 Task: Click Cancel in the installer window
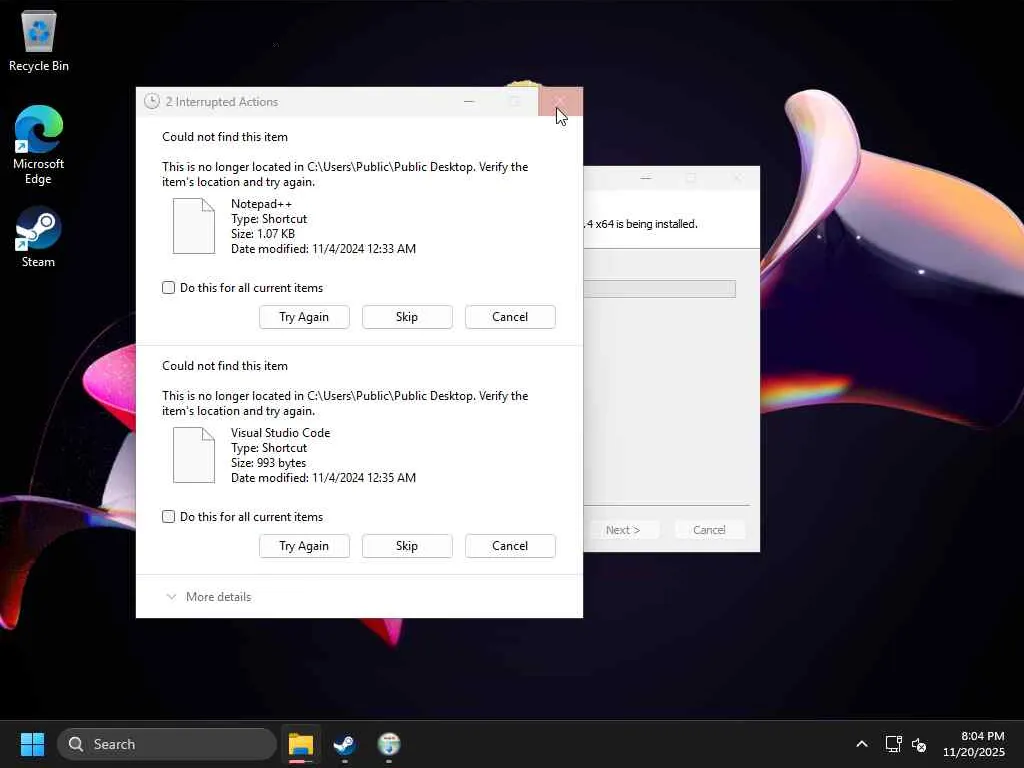(709, 530)
